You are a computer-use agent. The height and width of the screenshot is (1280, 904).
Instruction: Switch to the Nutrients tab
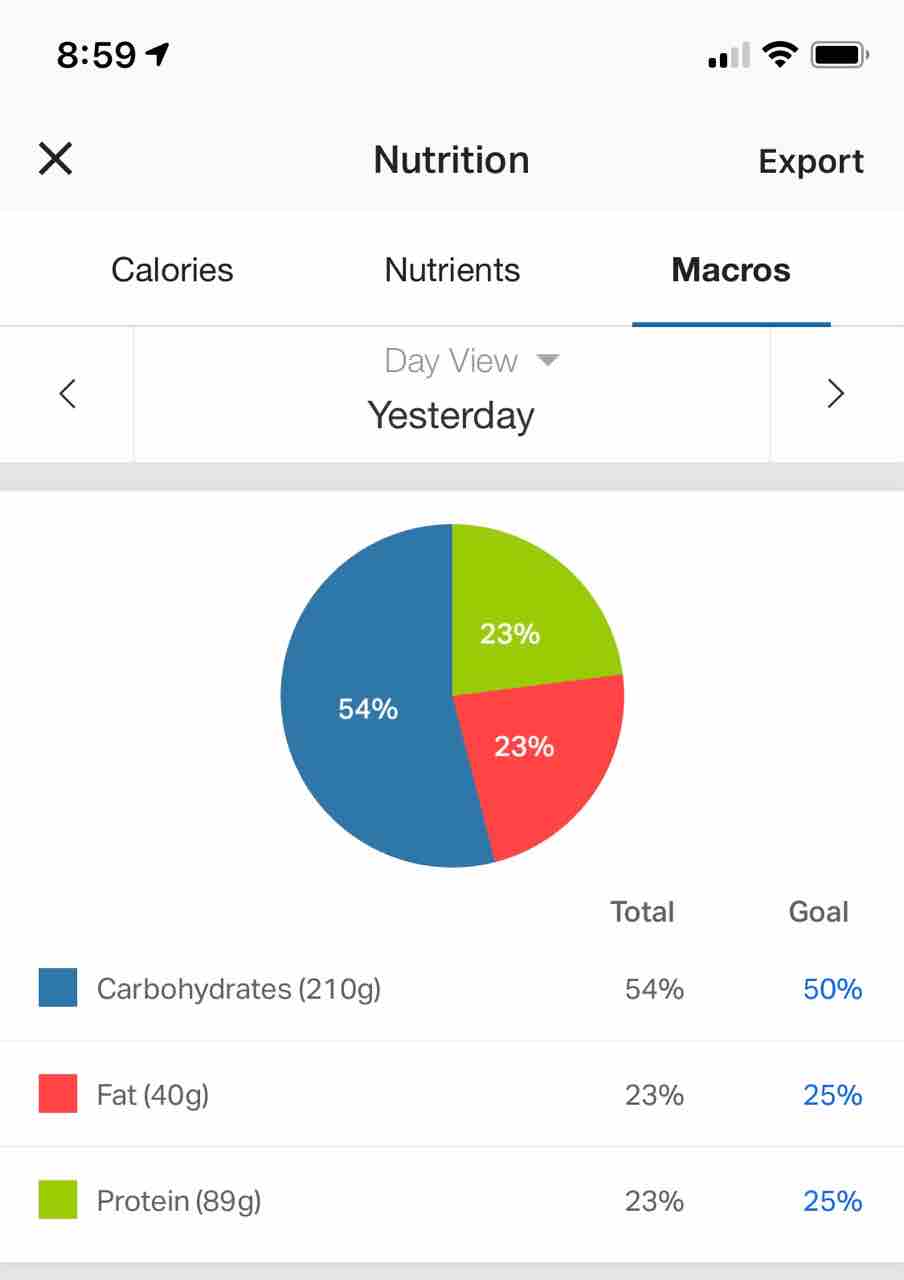452,269
